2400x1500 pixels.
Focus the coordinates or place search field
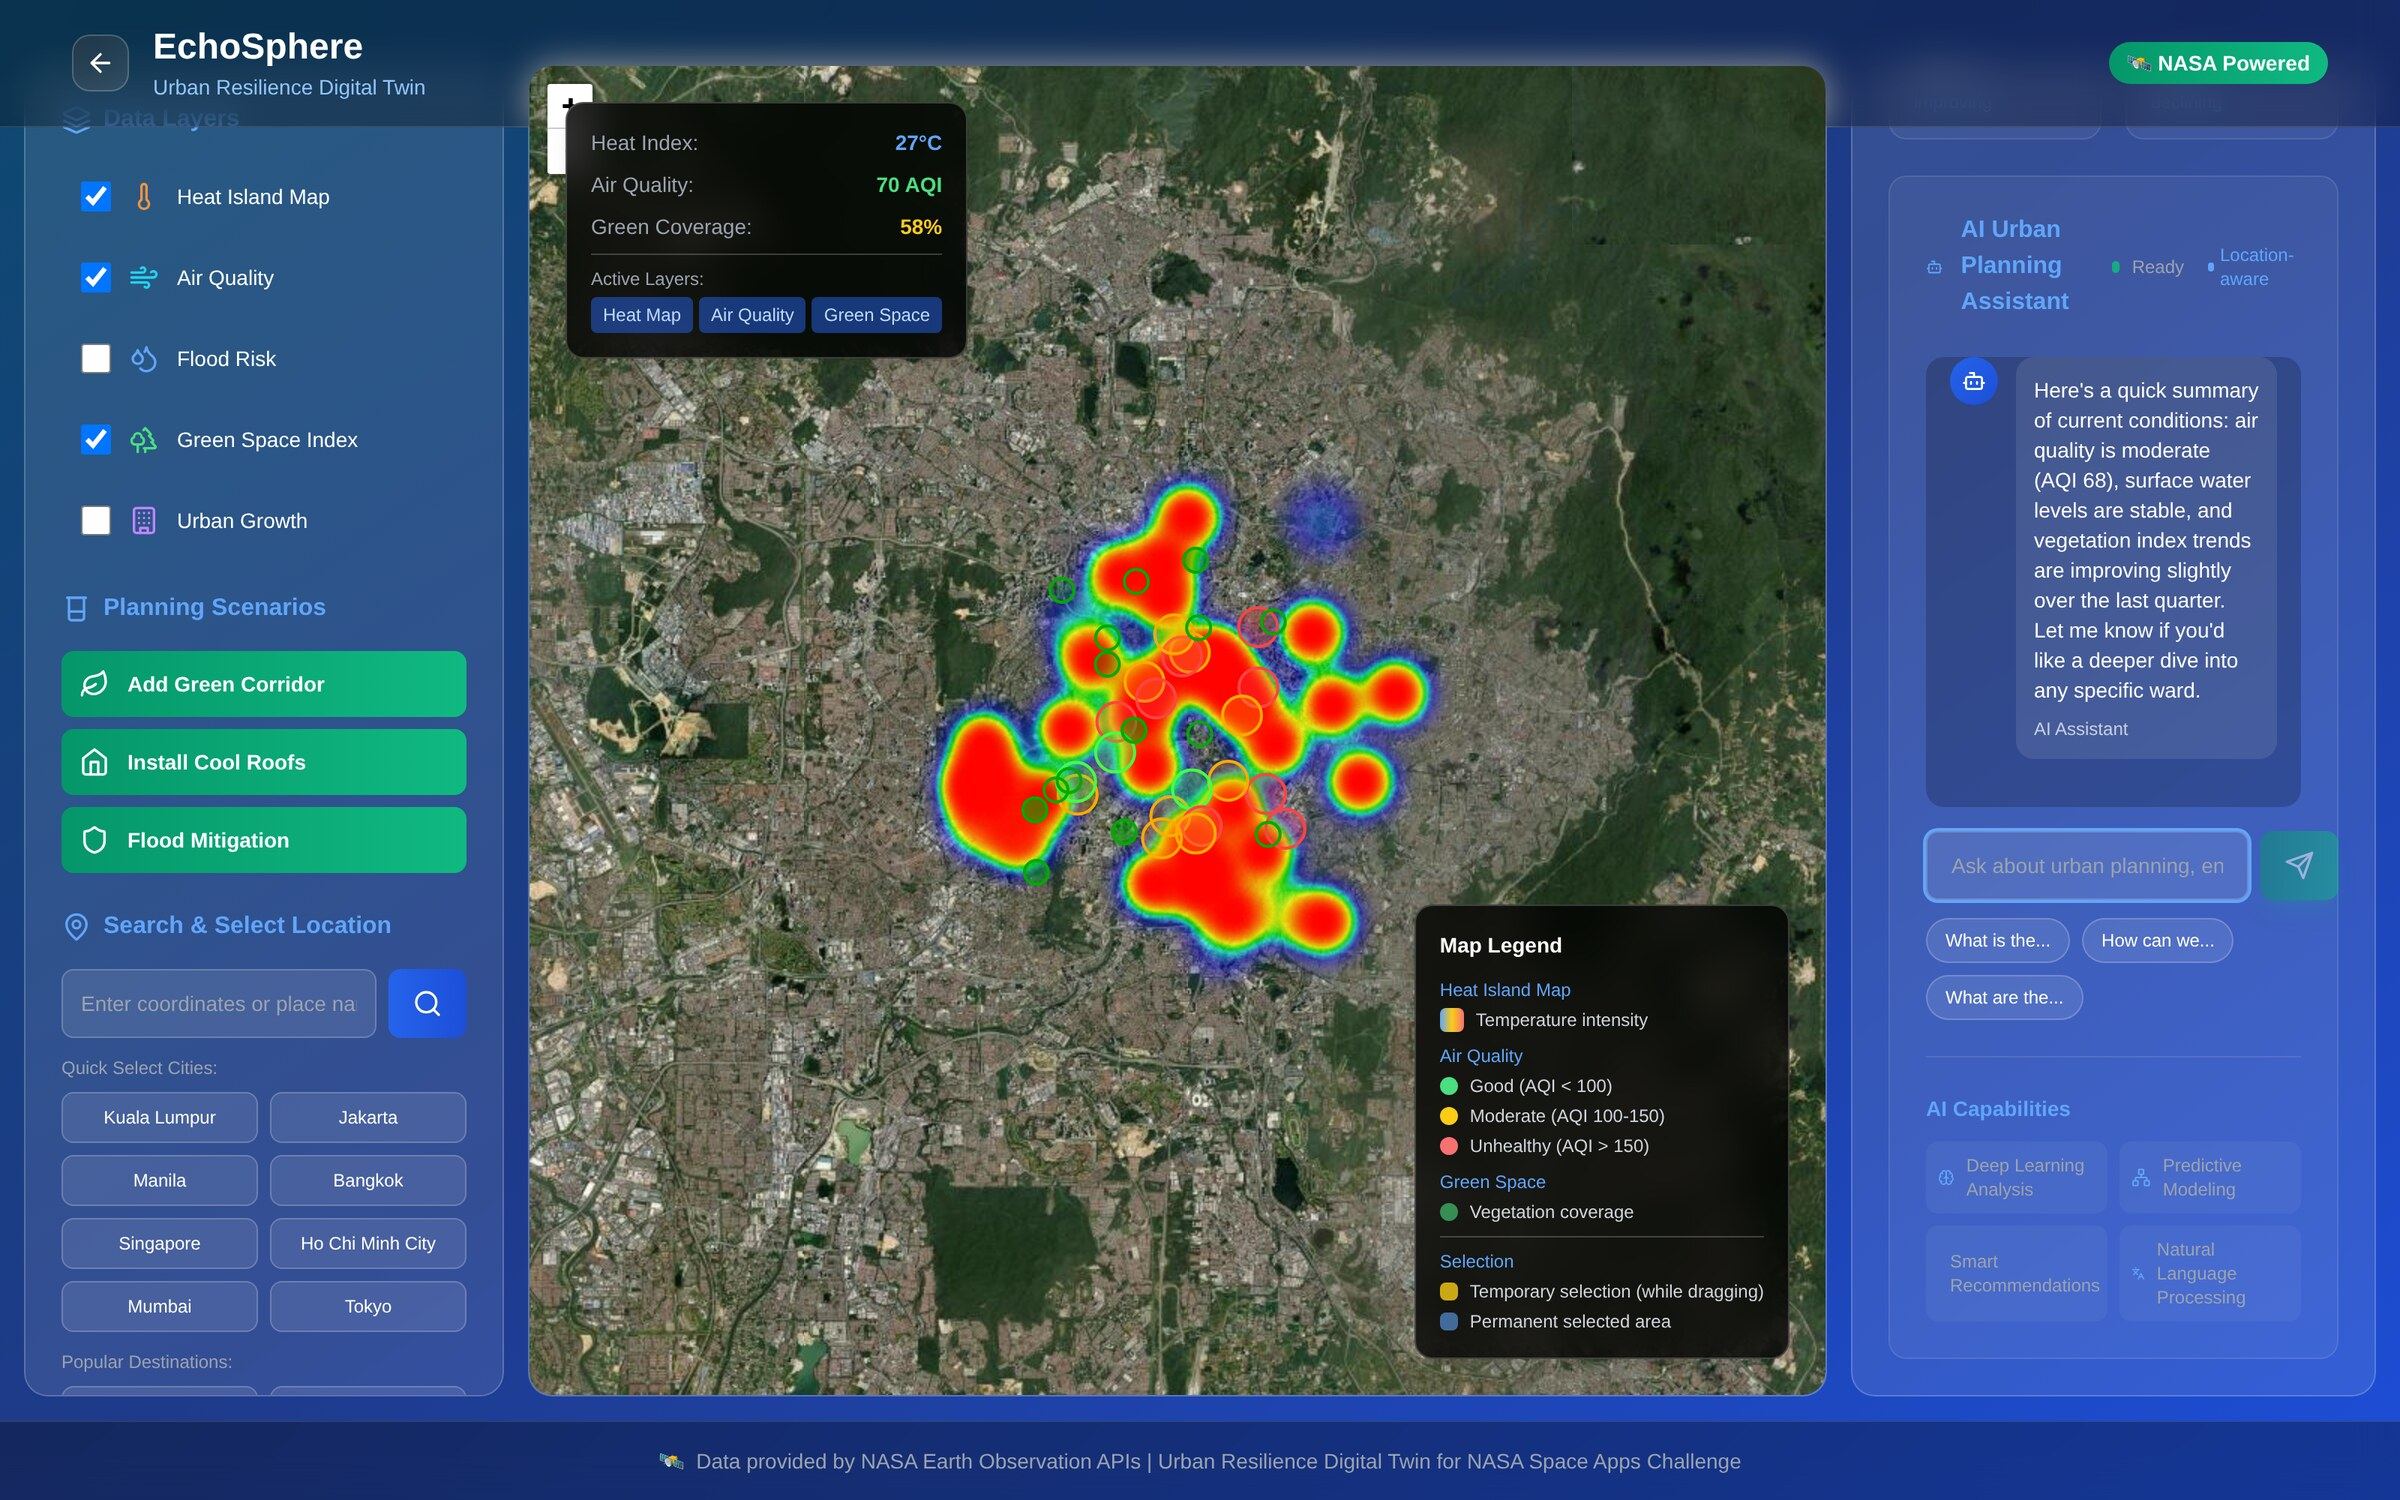click(219, 1003)
